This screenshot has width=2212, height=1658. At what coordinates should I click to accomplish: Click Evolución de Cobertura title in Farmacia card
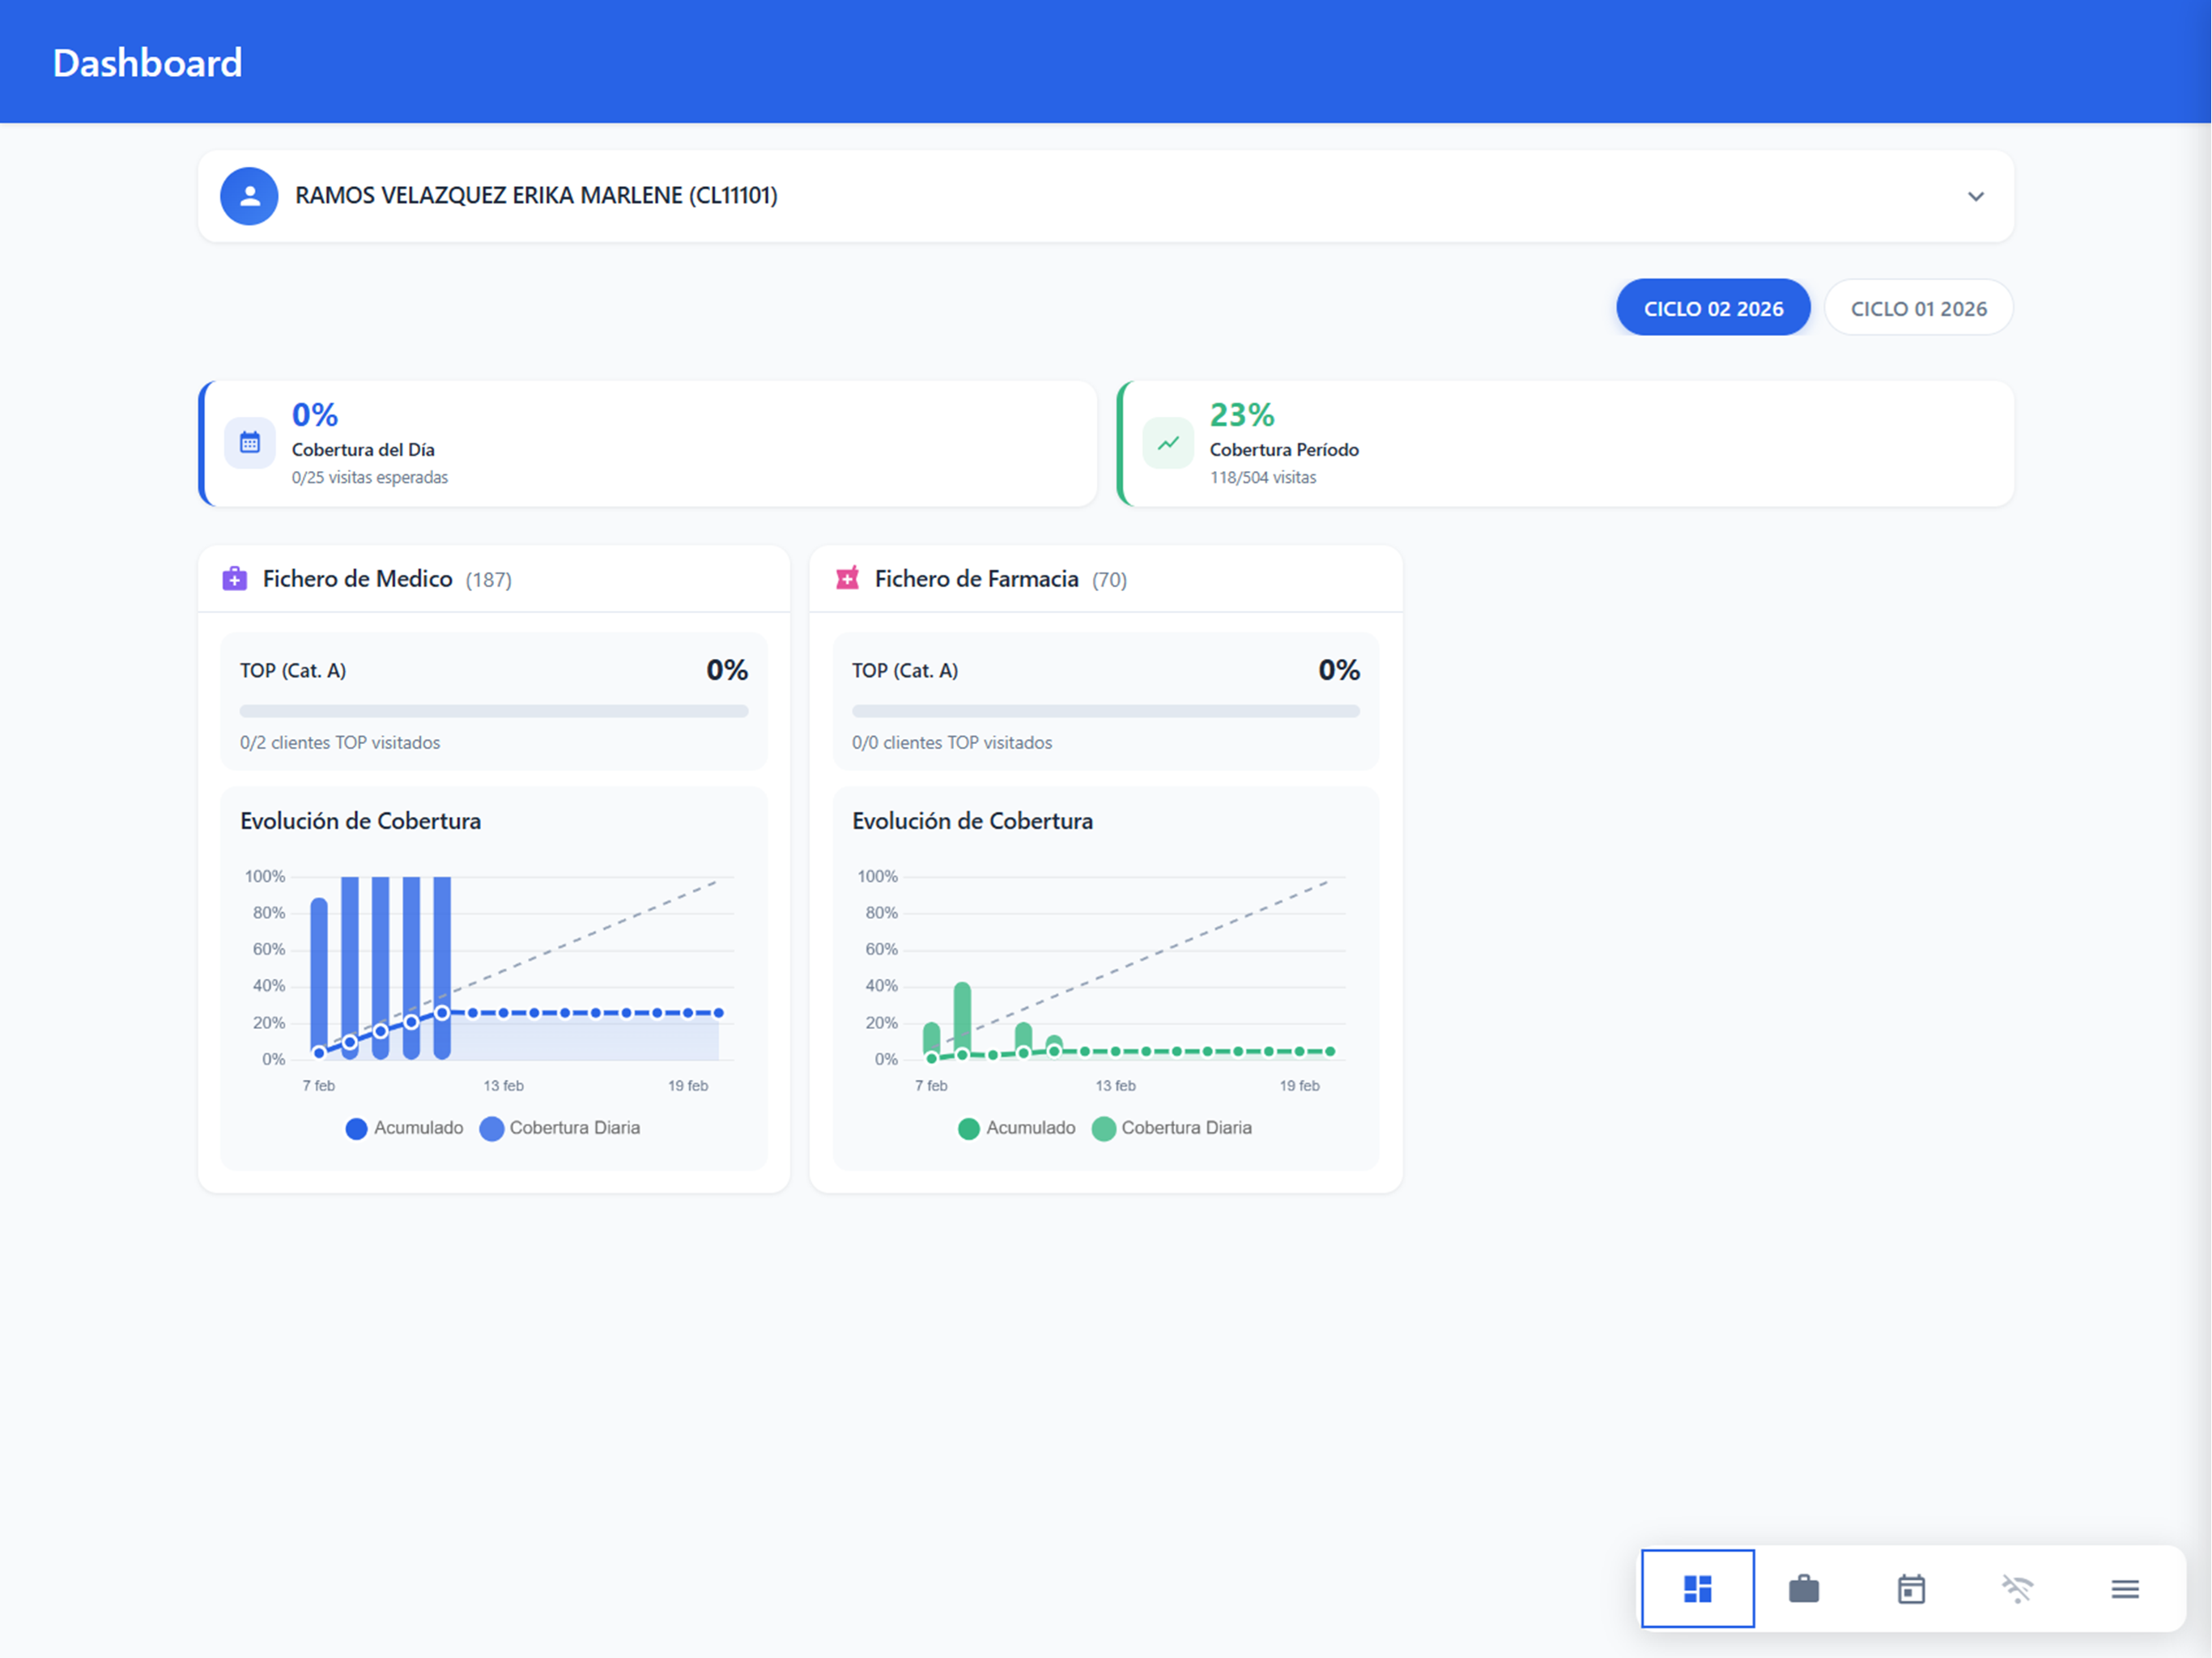point(972,820)
